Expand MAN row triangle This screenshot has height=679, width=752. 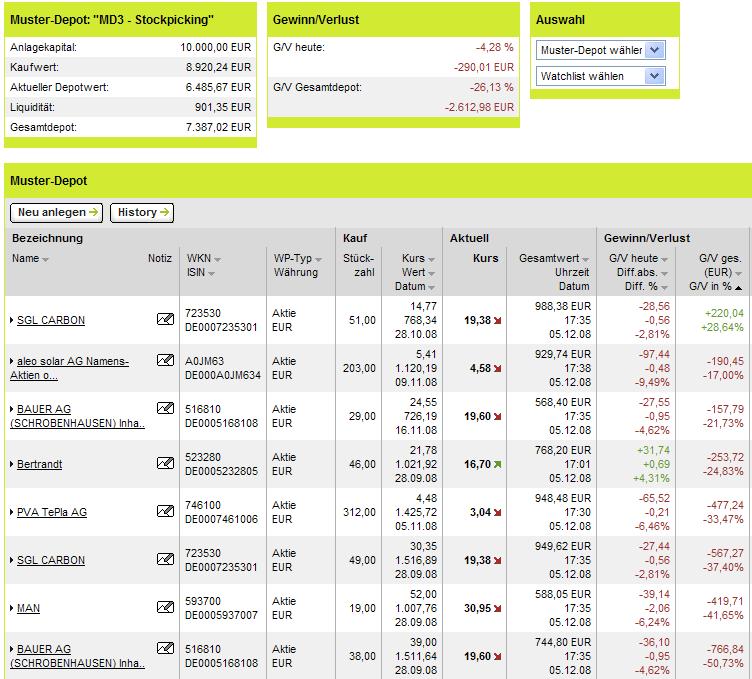[12, 608]
